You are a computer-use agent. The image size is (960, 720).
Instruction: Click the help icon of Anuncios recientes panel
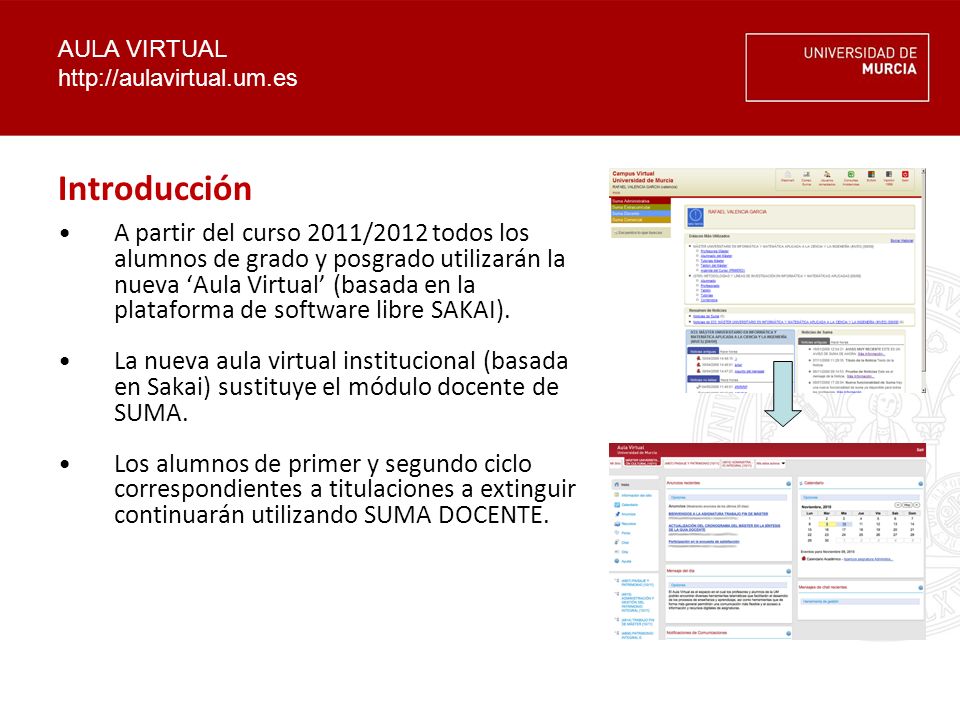(x=789, y=484)
